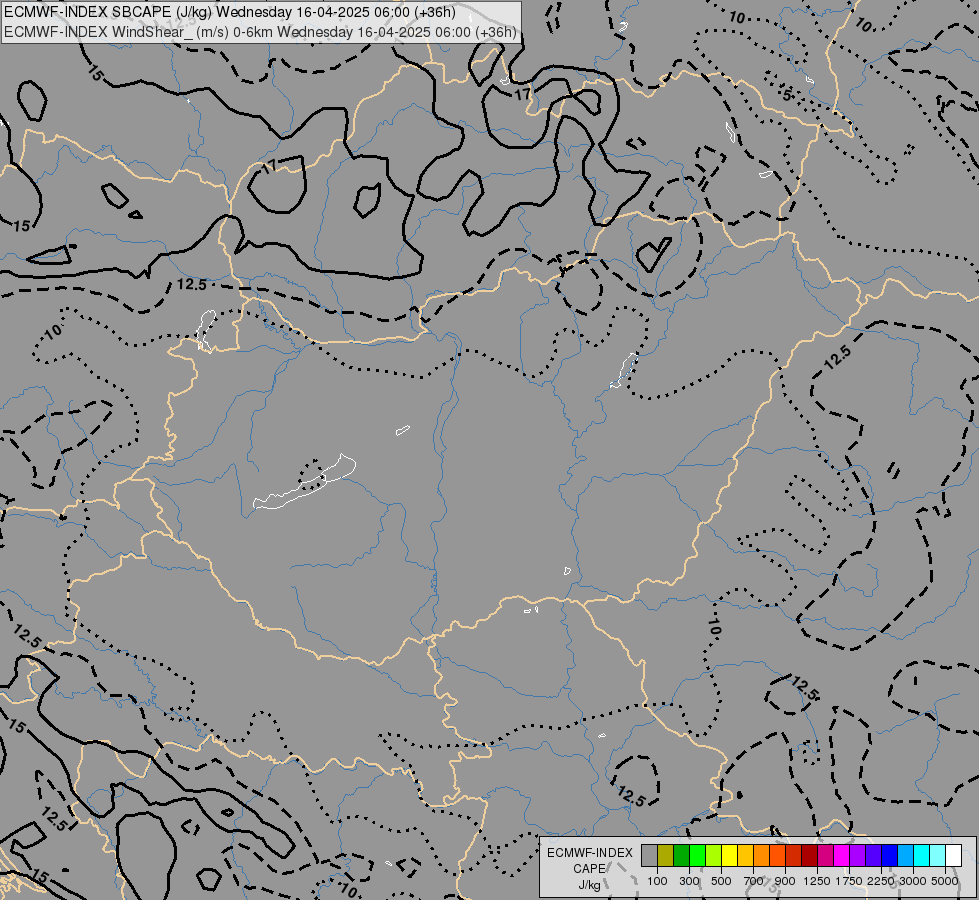This screenshot has height=900, width=979.
Task: Select the orange-red legend swatch
Action: pos(777,855)
